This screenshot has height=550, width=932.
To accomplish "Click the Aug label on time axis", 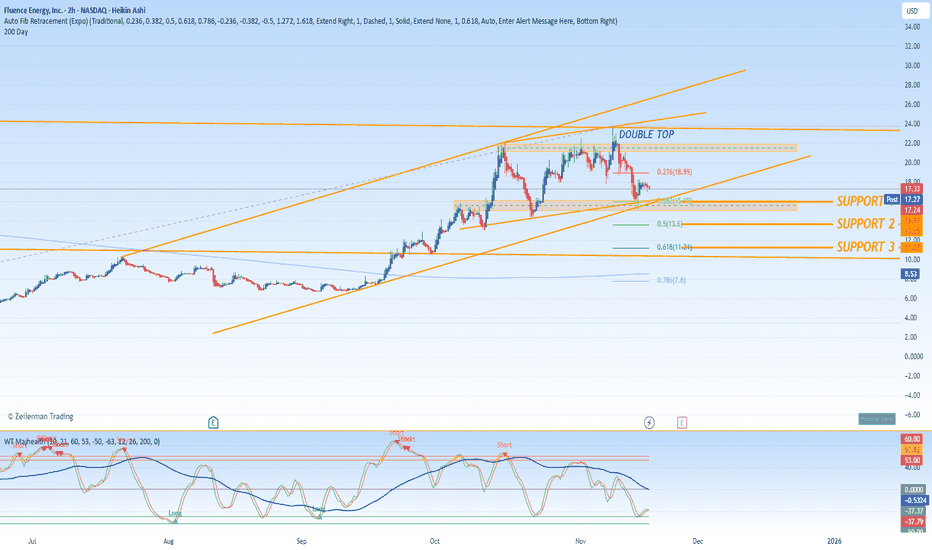I will point(168,541).
